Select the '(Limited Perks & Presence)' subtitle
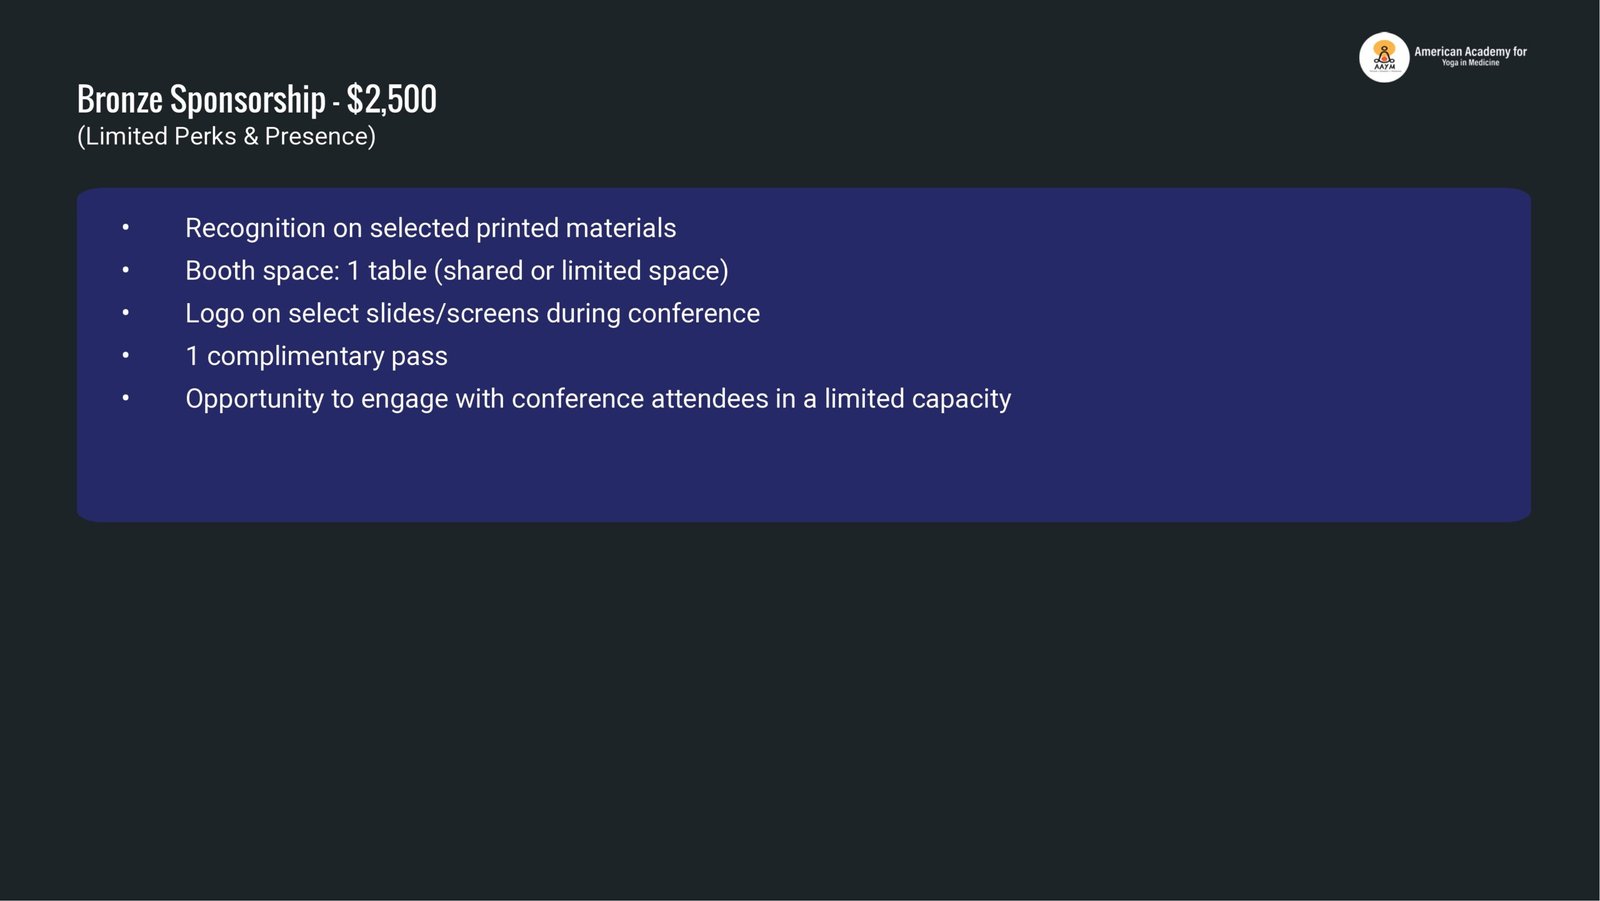Image resolution: width=1600 pixels, height=901 pixels. (226, 136)
